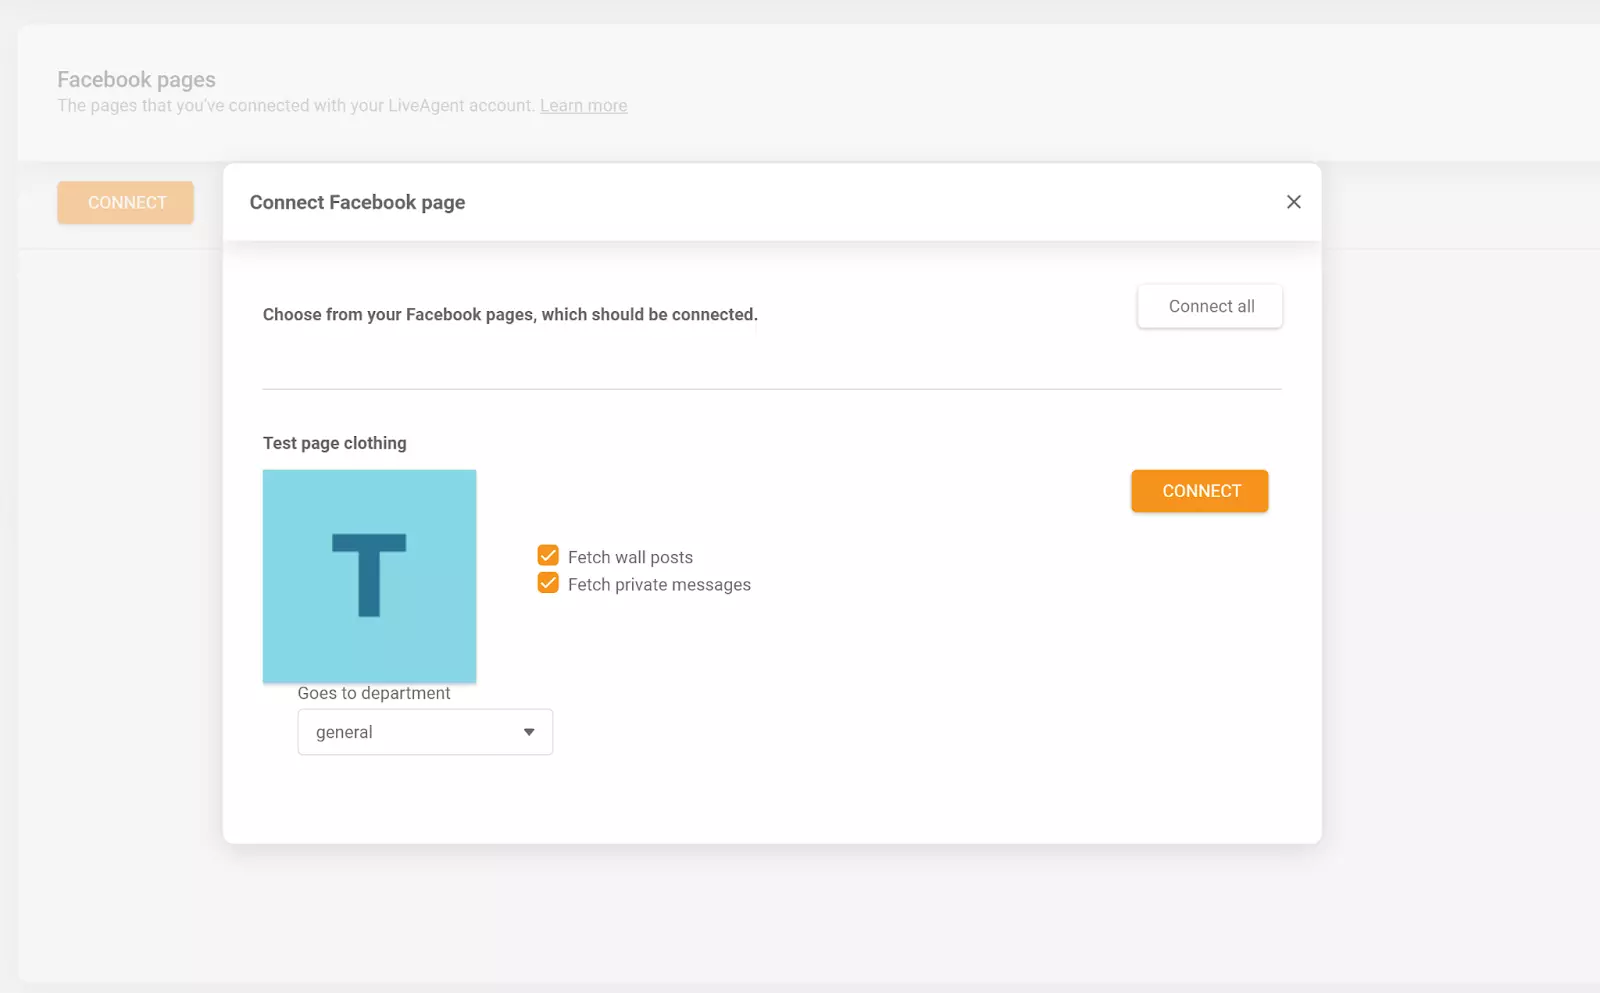Viewport: 1600px width, 993px height.
Task: Open the Learn more link
Action: [583, 105]
